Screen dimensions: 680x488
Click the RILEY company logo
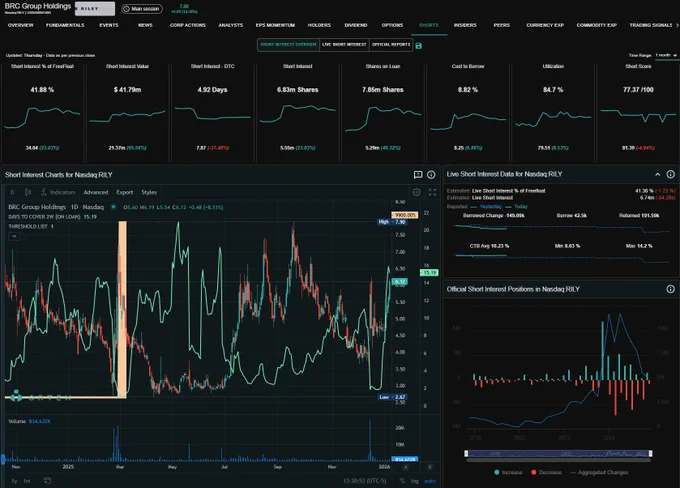[x=95, y=9]
